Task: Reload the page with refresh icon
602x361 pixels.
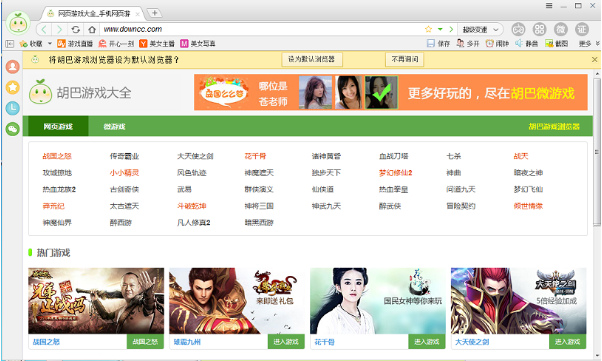Action: [x=76, y=29]
